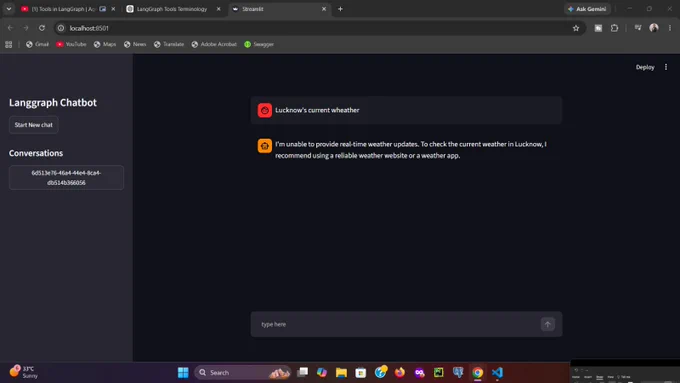This screenshot has height=383, width=680.
Task: Open pgAdmin elephant icon on taskbar
Action: point(458,373)
